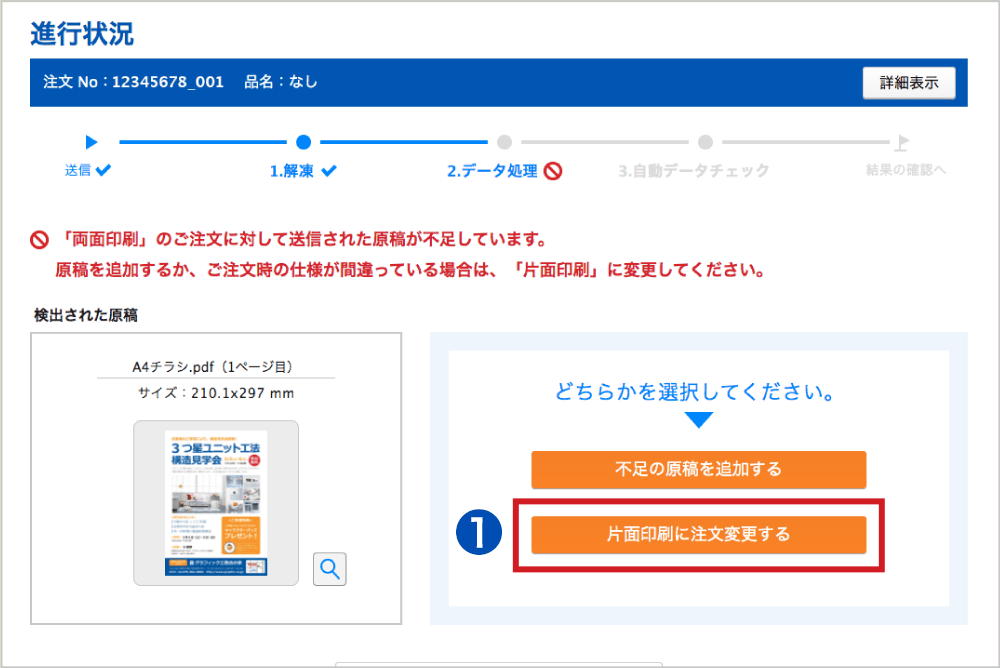Click the grey dot marker above 3.自動データチェック
This screenshot has width=1000, height=668.
pyautogui.click(x=705, y=142)
